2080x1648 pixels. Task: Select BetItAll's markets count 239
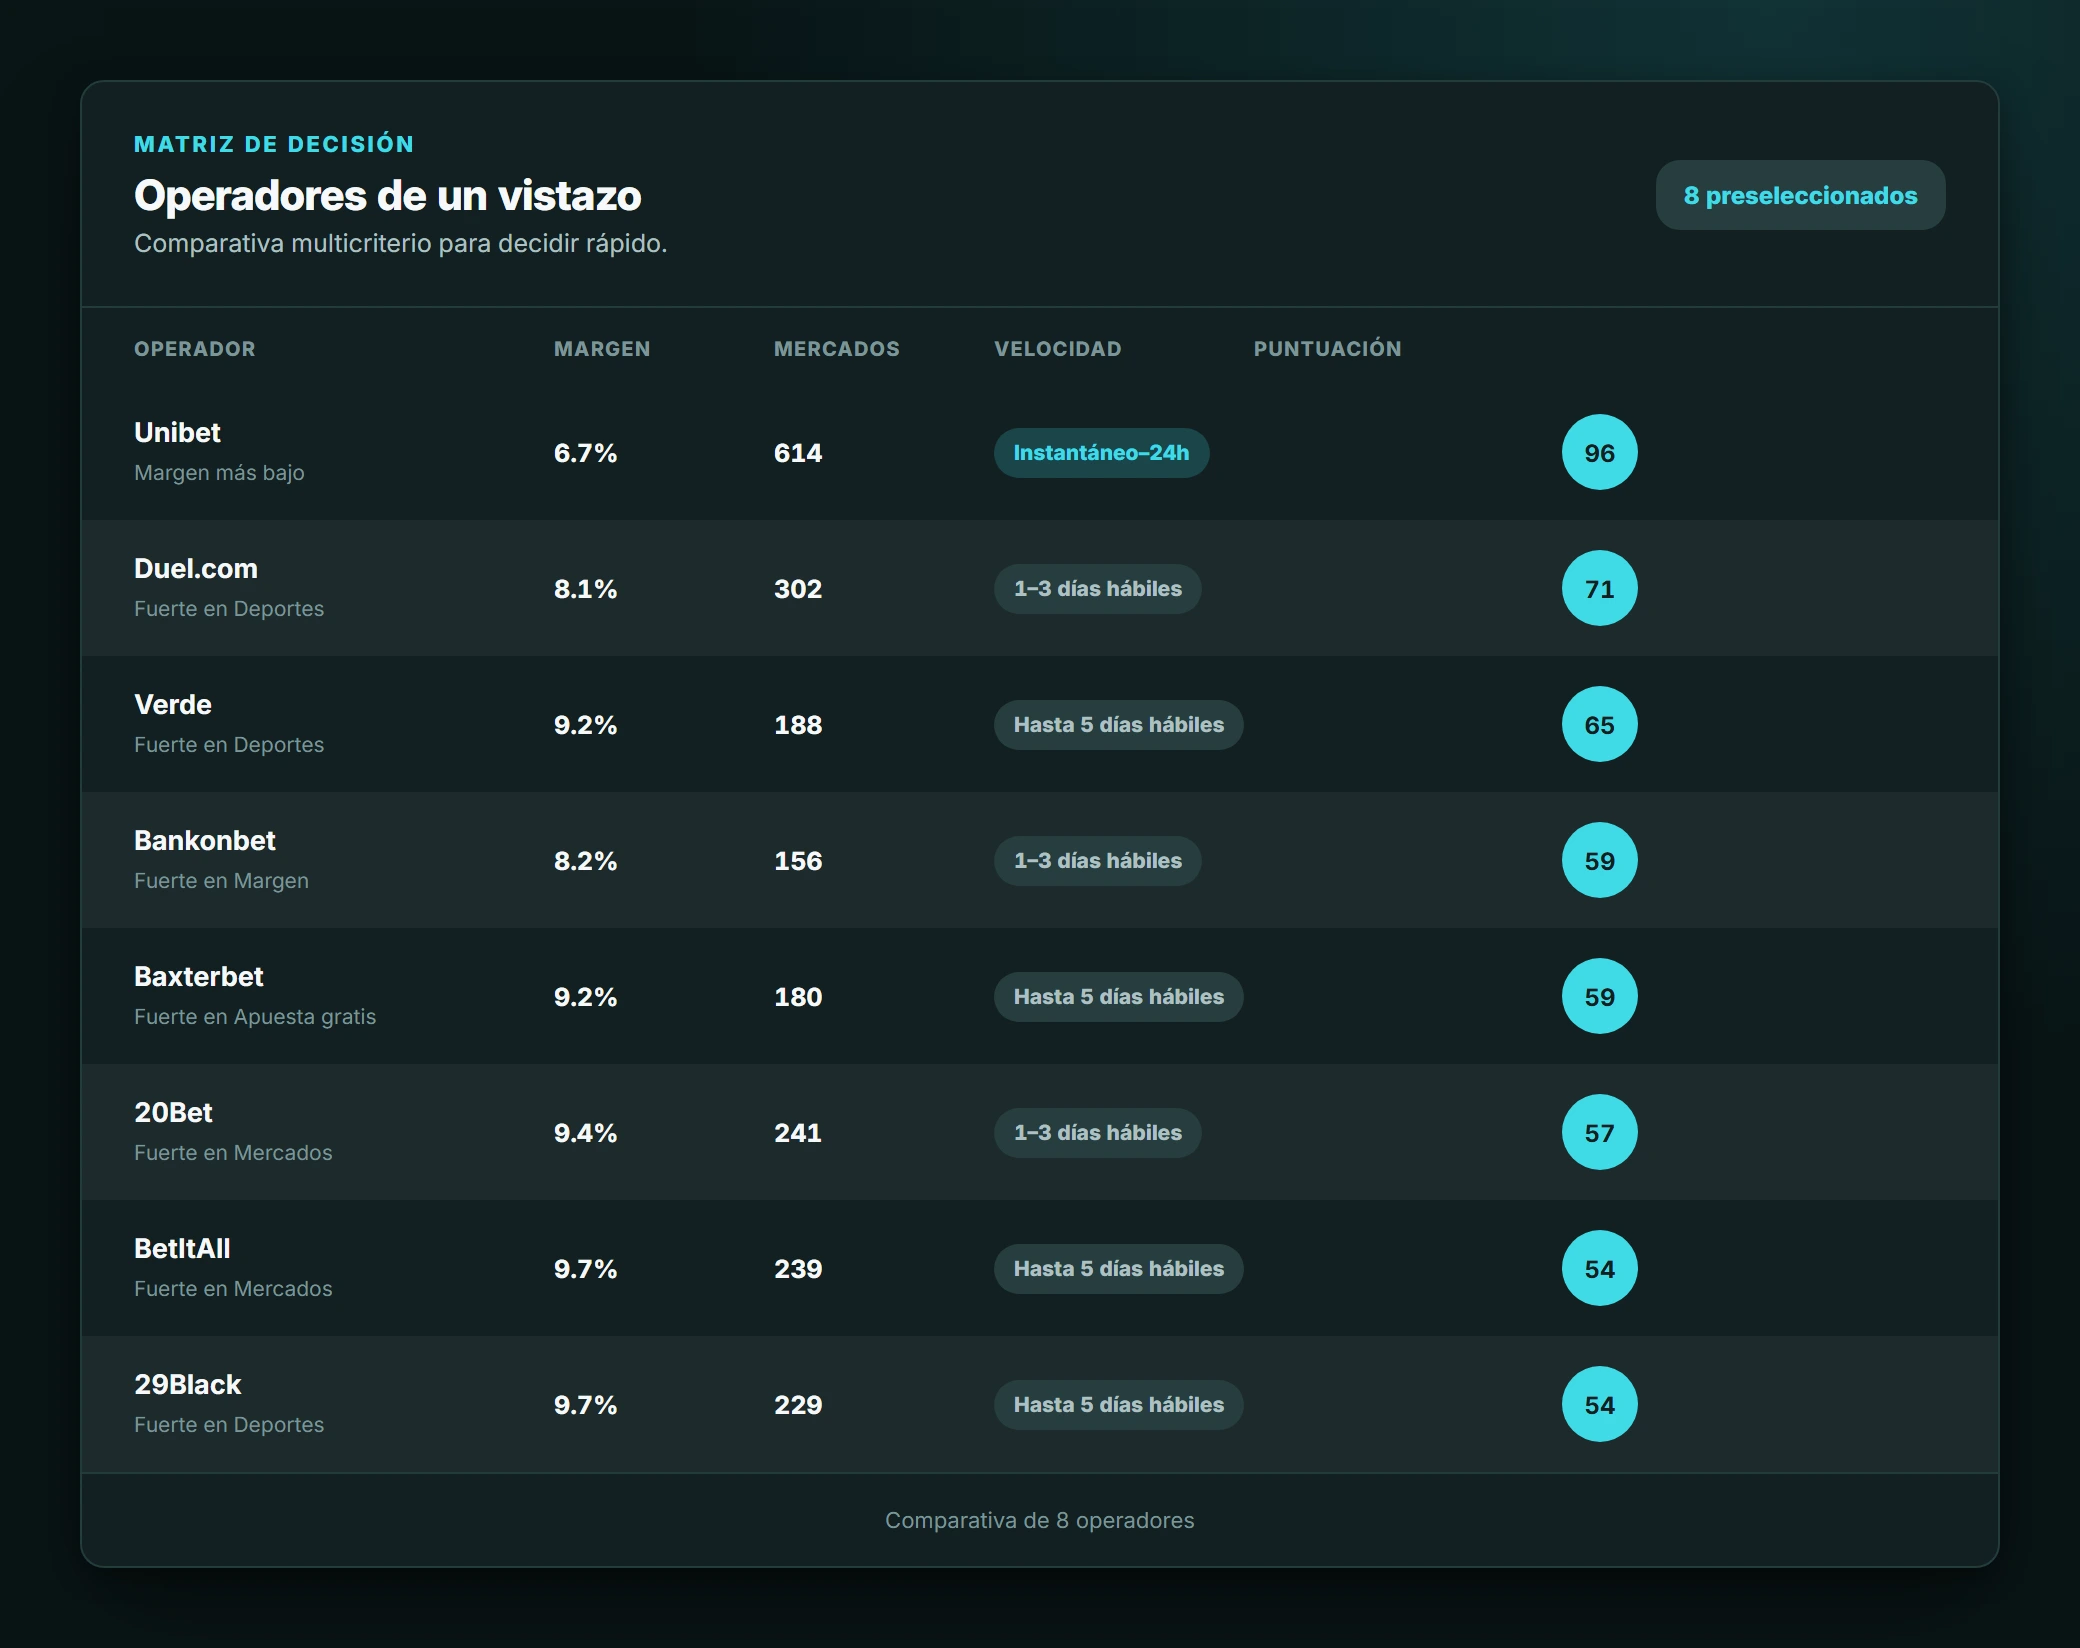point(798,1269)
